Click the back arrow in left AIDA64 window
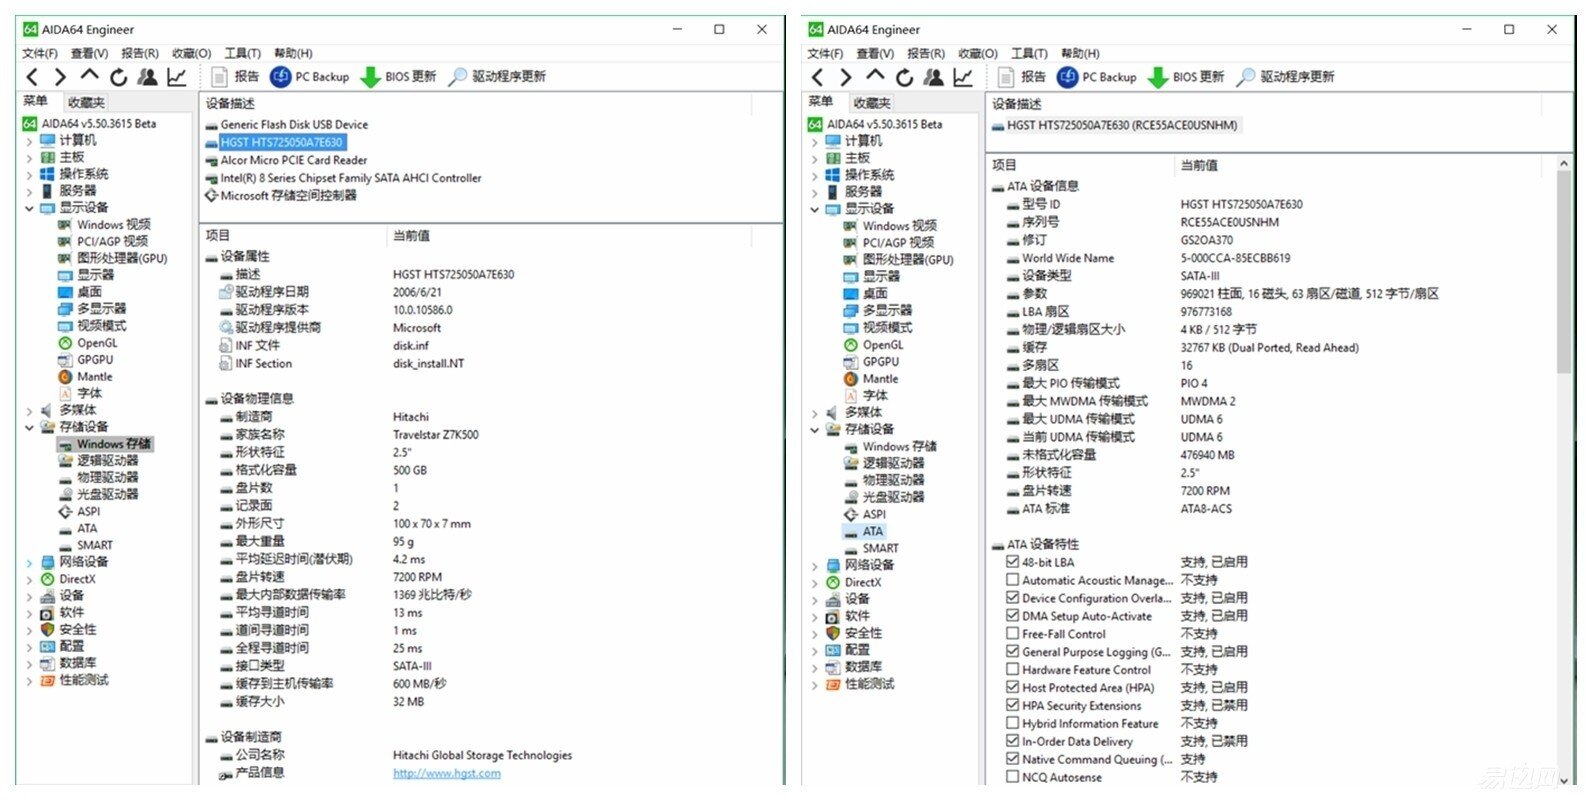The height and width of the screenshot is (800, 1592). coord(32,77)
